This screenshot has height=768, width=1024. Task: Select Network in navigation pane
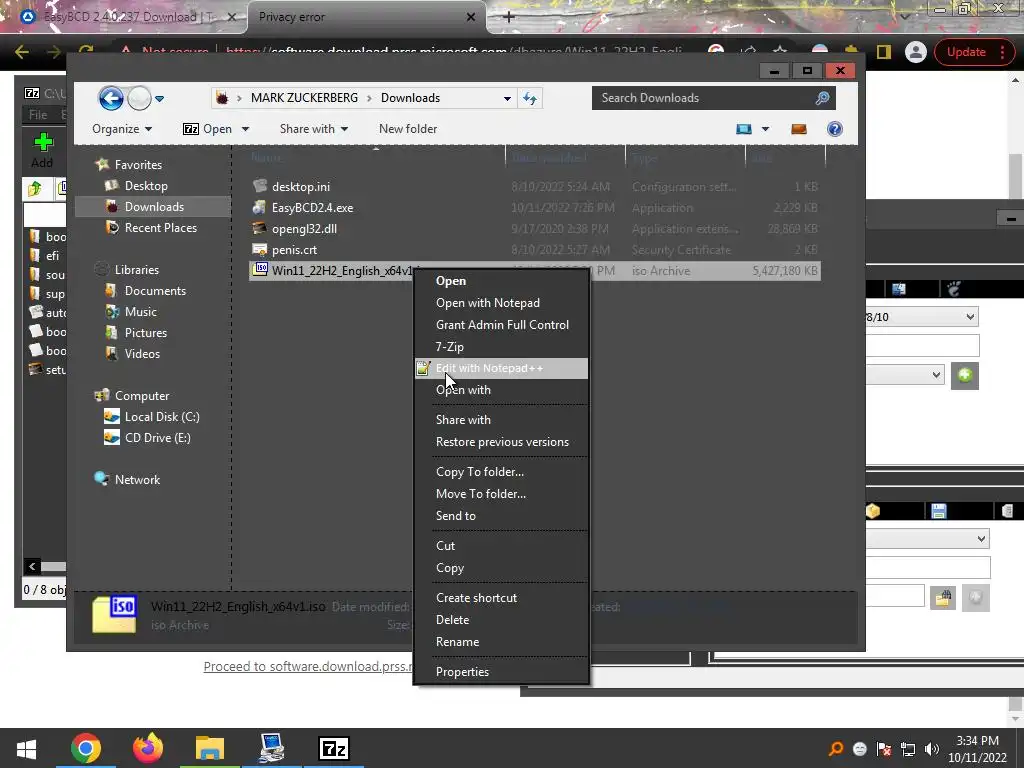(137, 479)
